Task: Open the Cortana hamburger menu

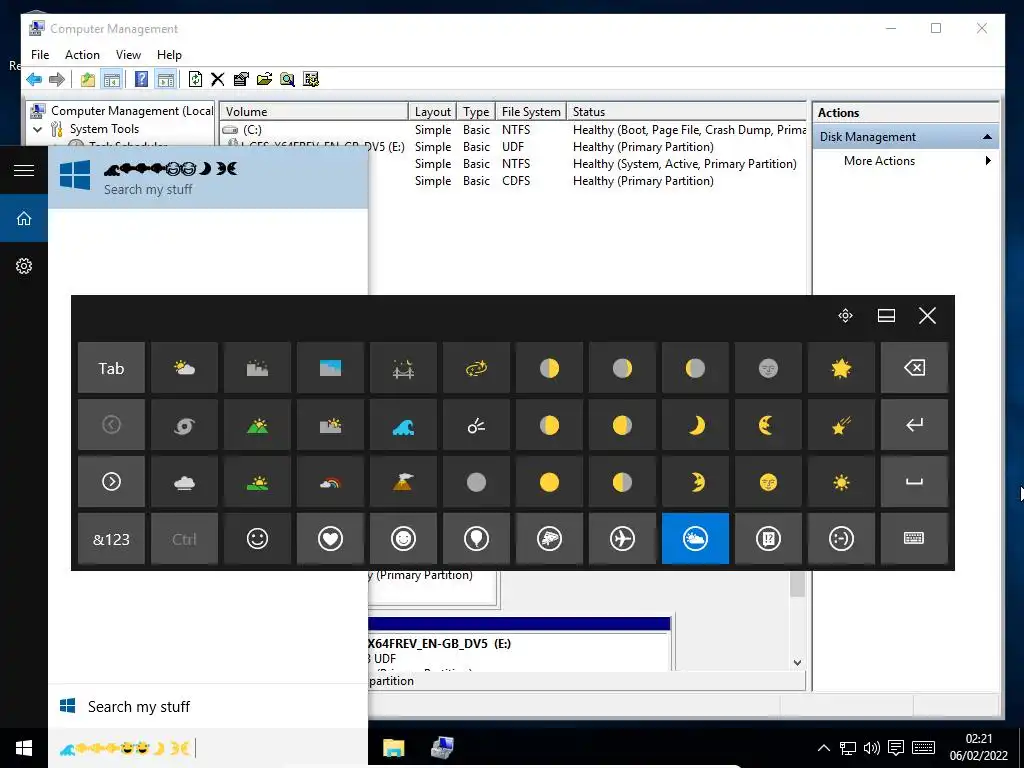Action: (x=24, y=170)
